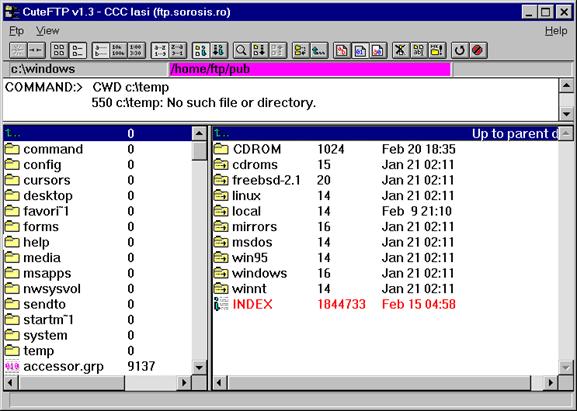The width and height of the screenshot is (577, 411).
Task: Switch to large icons view
Action: click(59, 50)
